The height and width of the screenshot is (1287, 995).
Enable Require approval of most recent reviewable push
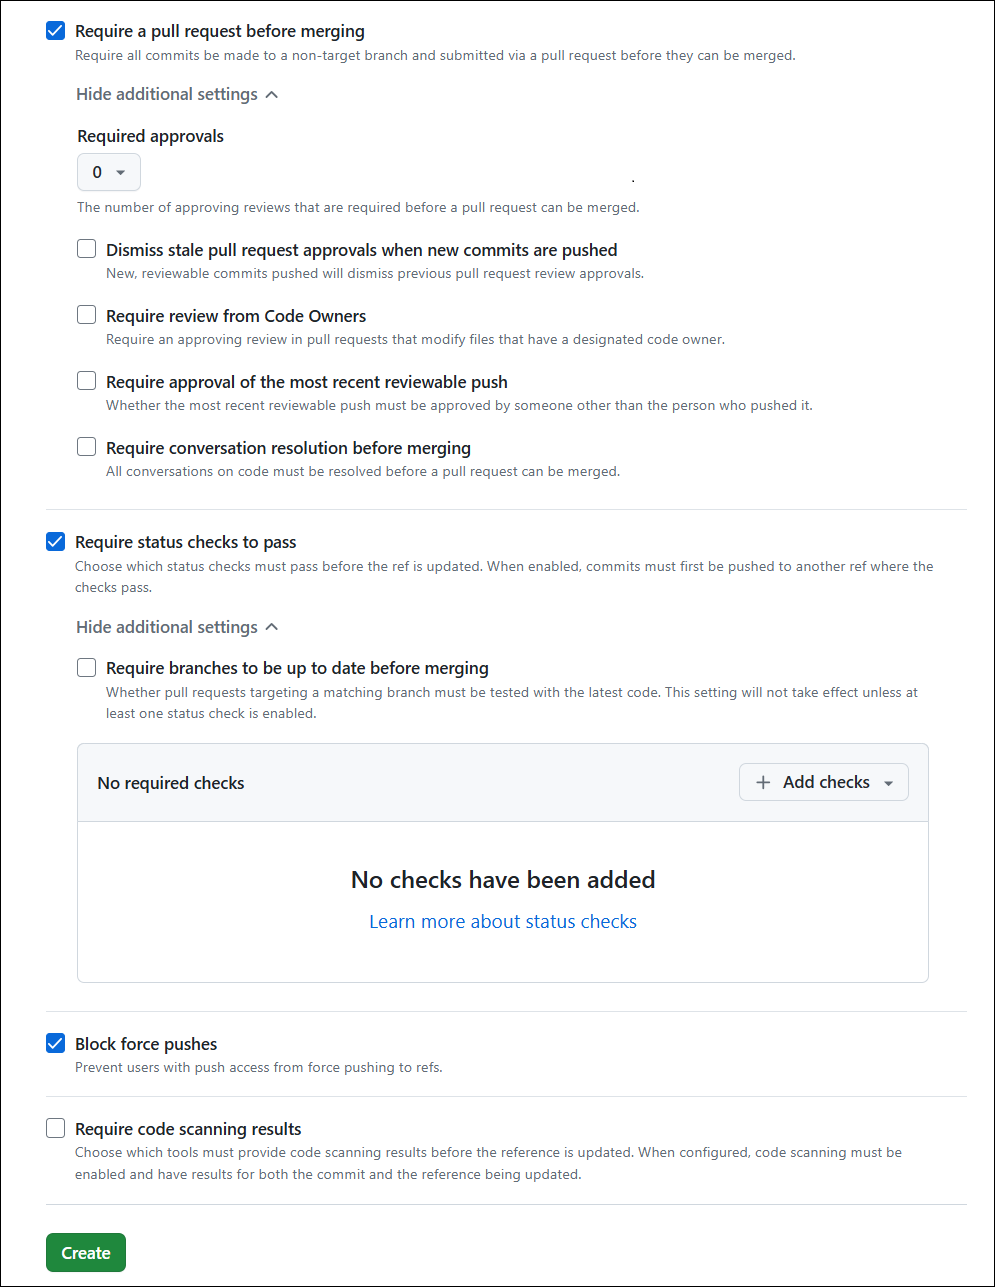pyautogui.click(x=86, y=380)
